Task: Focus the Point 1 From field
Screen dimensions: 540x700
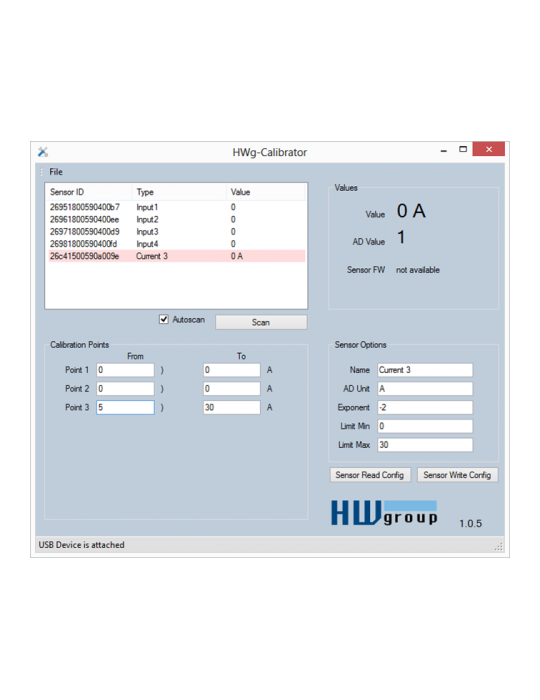Action: pyautogui.click(x=125, y=370)
